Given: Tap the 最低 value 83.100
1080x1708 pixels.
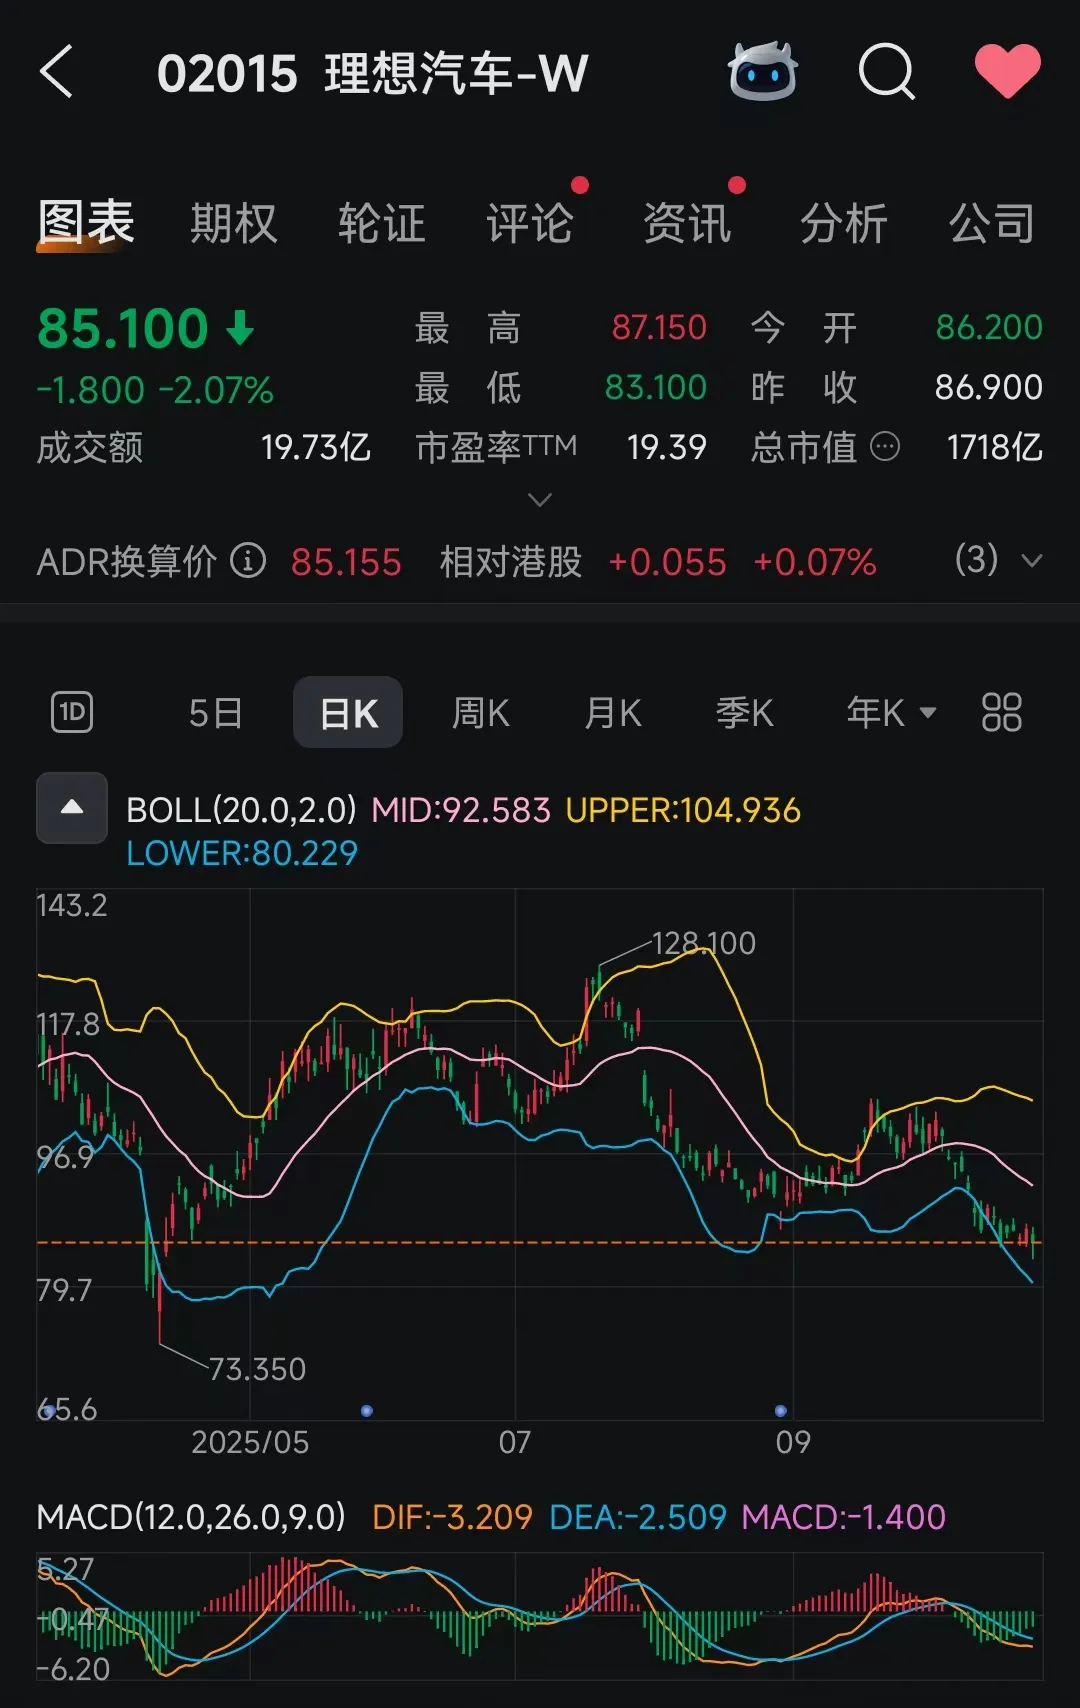Looking at the screenshot, I should 656,387.
